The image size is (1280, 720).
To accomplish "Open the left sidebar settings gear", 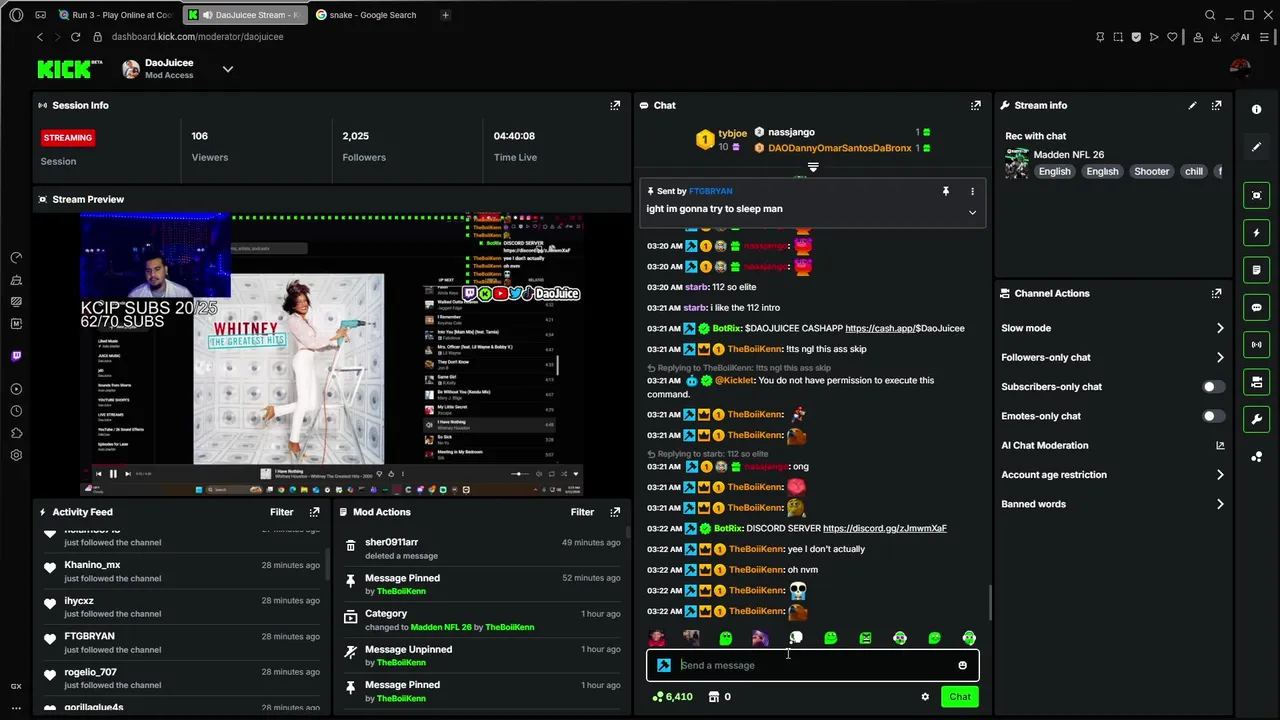I will [x=16, y=455].
